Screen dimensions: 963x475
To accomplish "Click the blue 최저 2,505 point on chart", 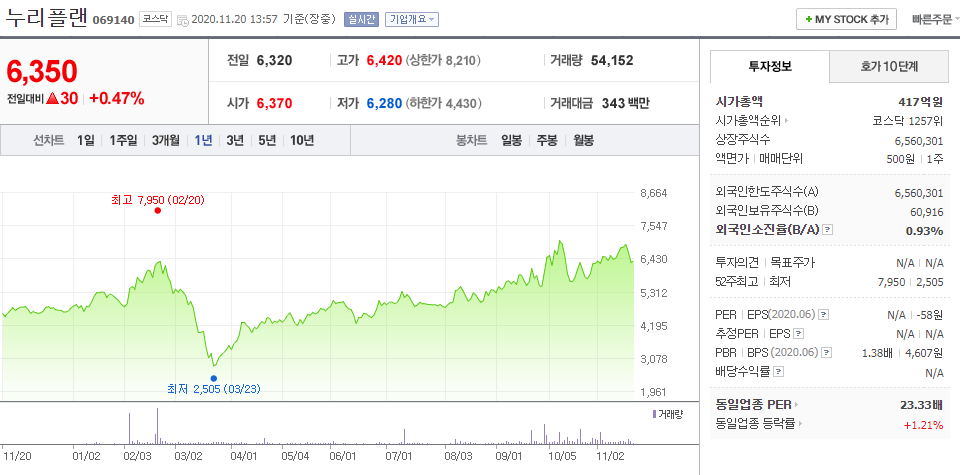I will (213, 379).
